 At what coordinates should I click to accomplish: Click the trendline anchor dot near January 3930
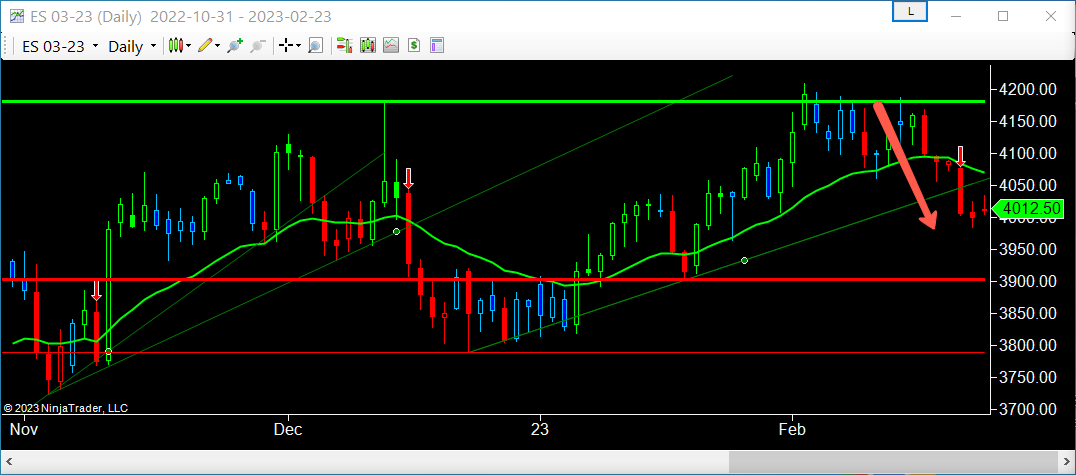pos(745,260)
